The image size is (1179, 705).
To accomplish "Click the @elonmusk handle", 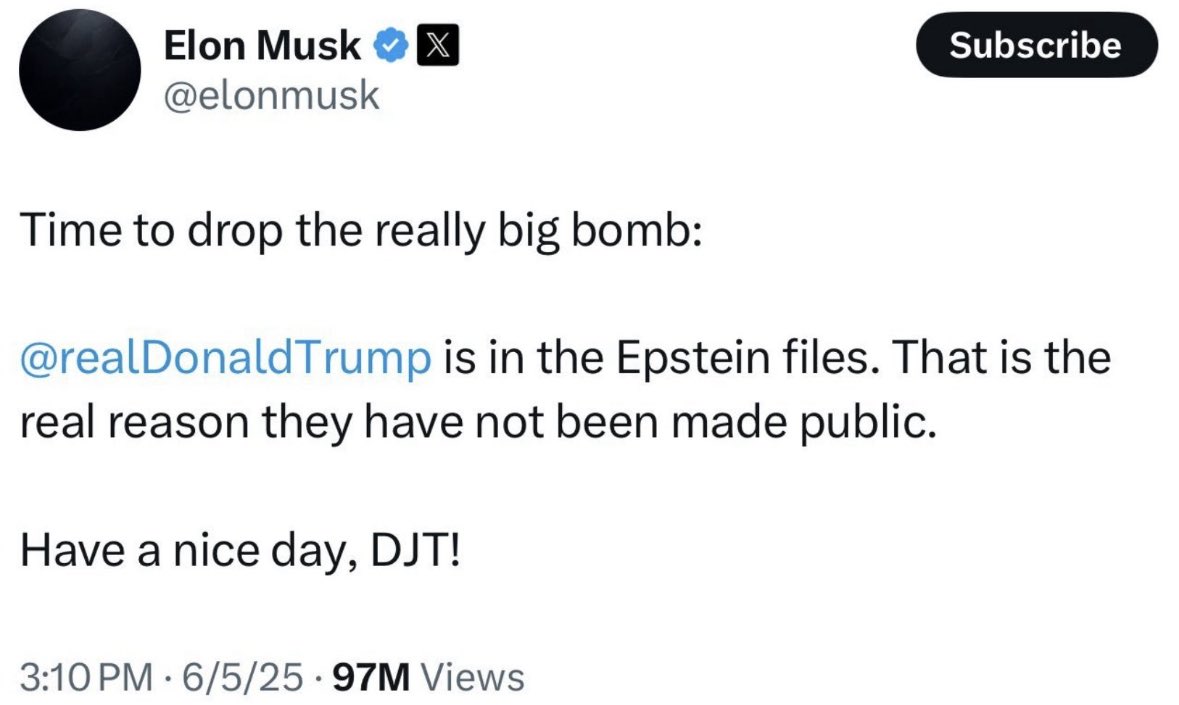I will (270, 96).
